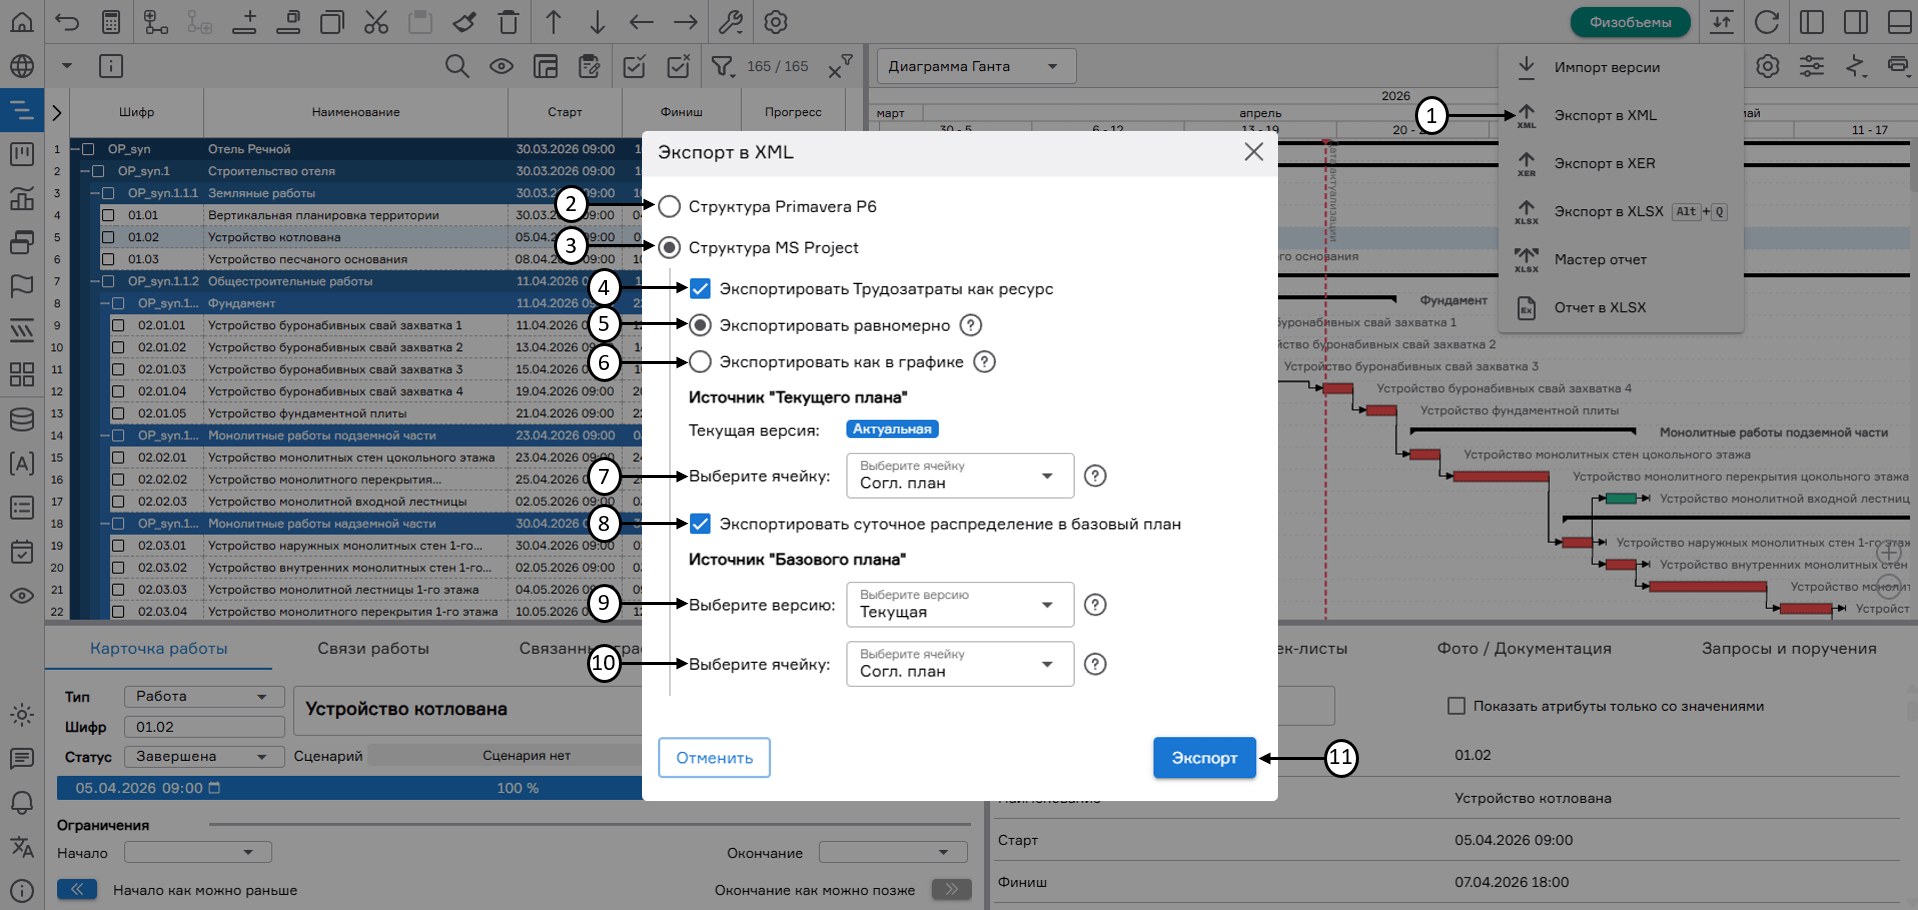1918x910 pixels.
Task: Click the 'Наименование' column header
Action: [355, 112]
